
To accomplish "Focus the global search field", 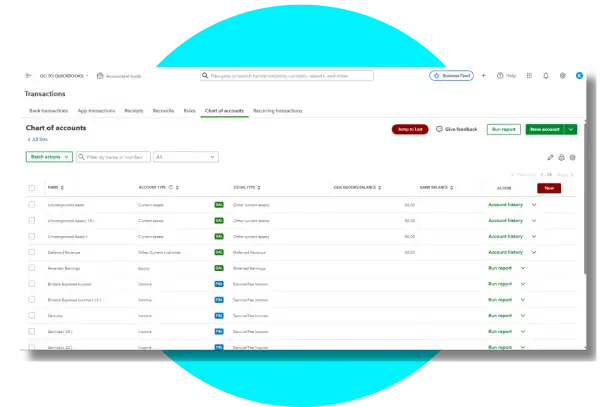I will [x=287, y=76].
